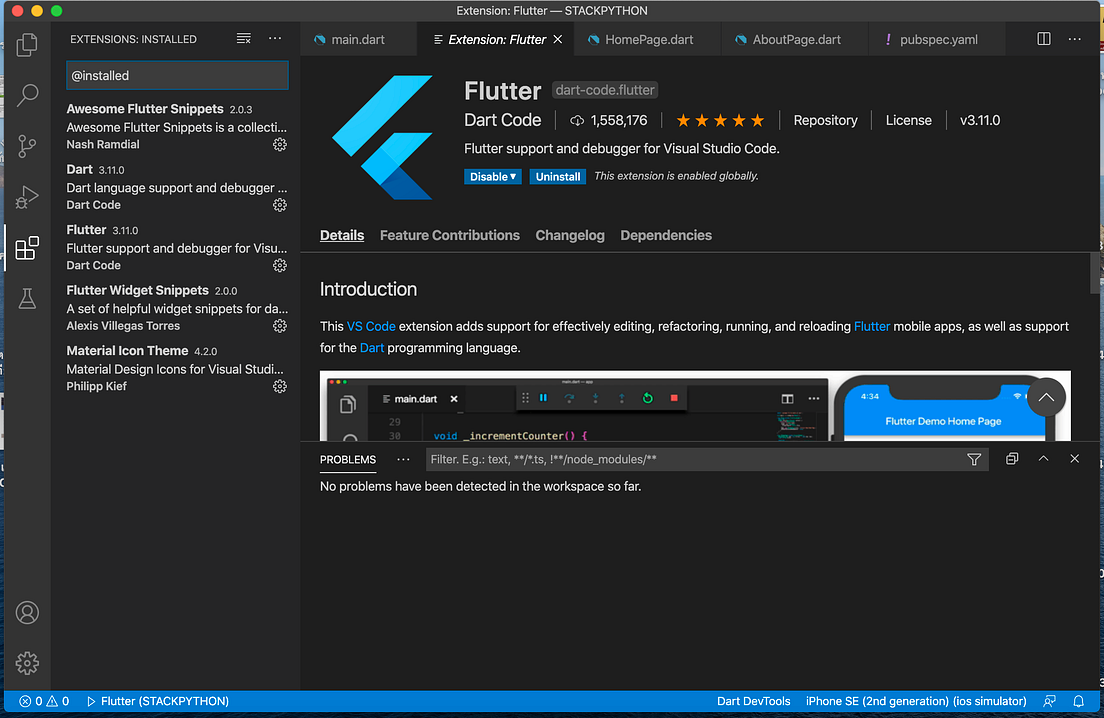
Task: Open the editor more actions menu
Action: pos(1074,38)
